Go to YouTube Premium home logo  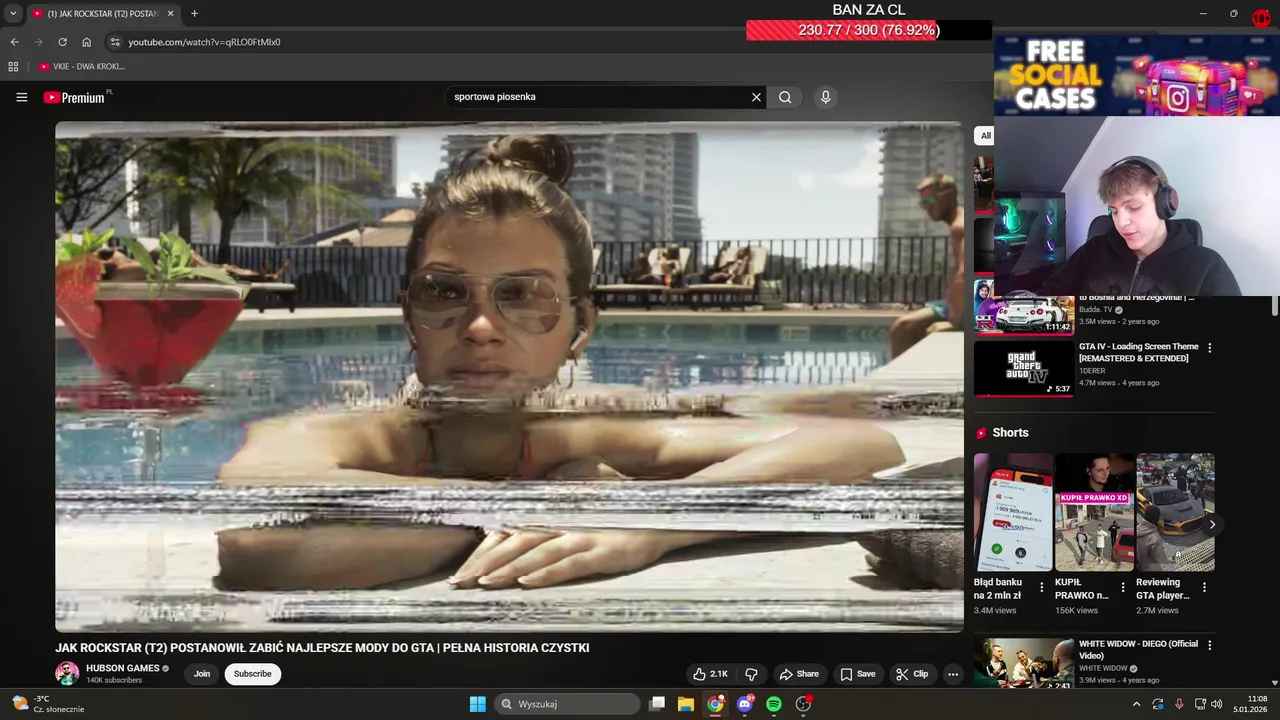(x=77, y=97)
